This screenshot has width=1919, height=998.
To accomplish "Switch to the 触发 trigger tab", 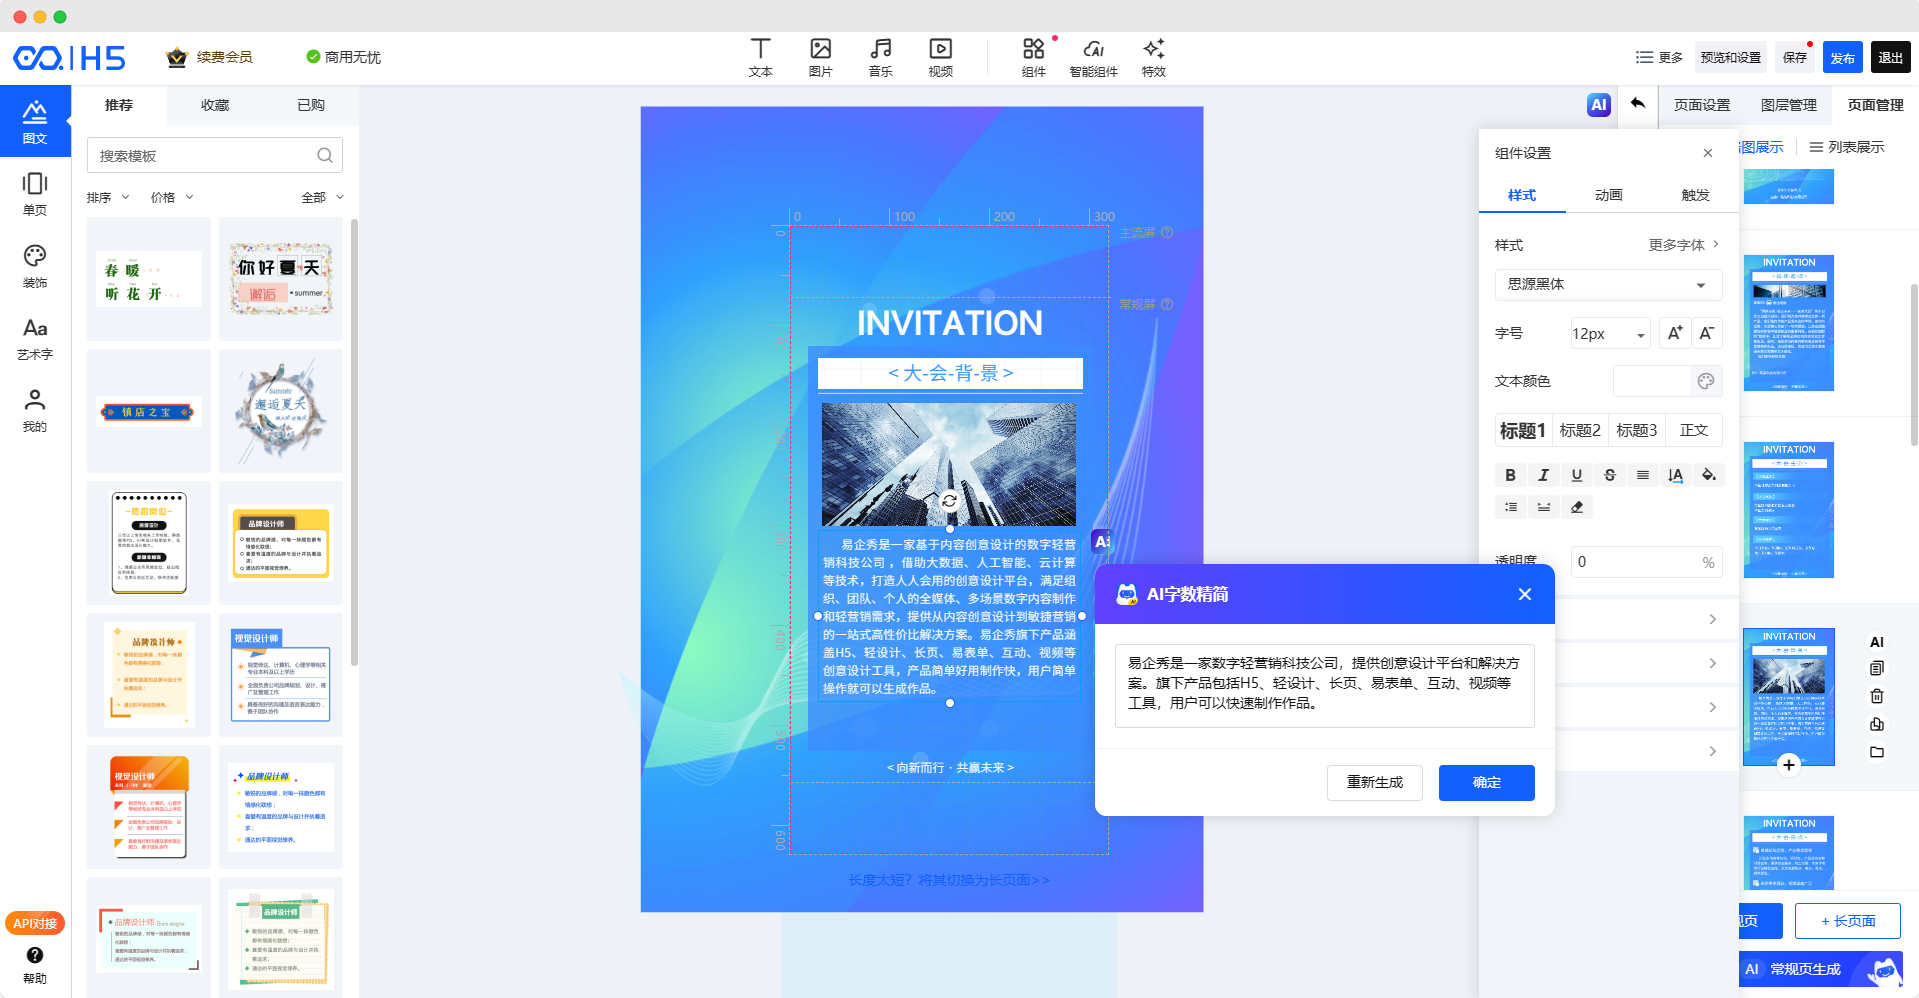I will point(1695,195).
